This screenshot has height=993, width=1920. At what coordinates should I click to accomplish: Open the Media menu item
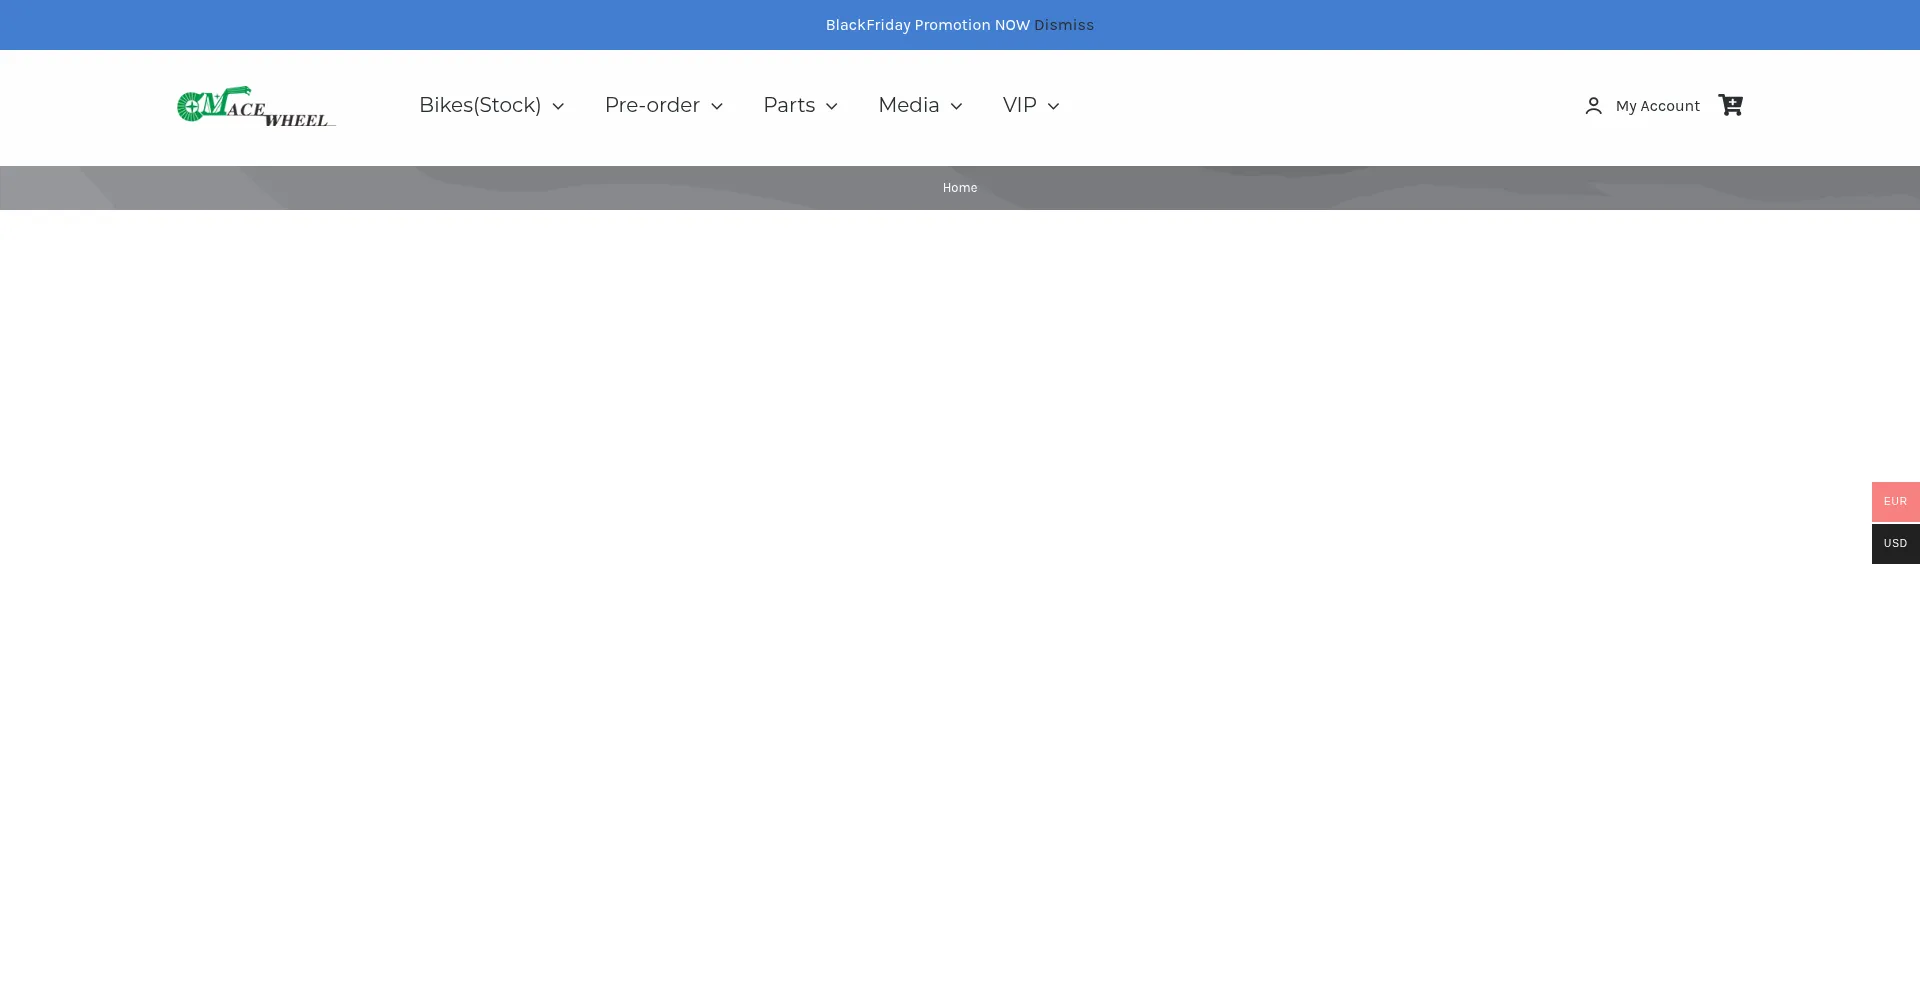(x=908, y=105)
